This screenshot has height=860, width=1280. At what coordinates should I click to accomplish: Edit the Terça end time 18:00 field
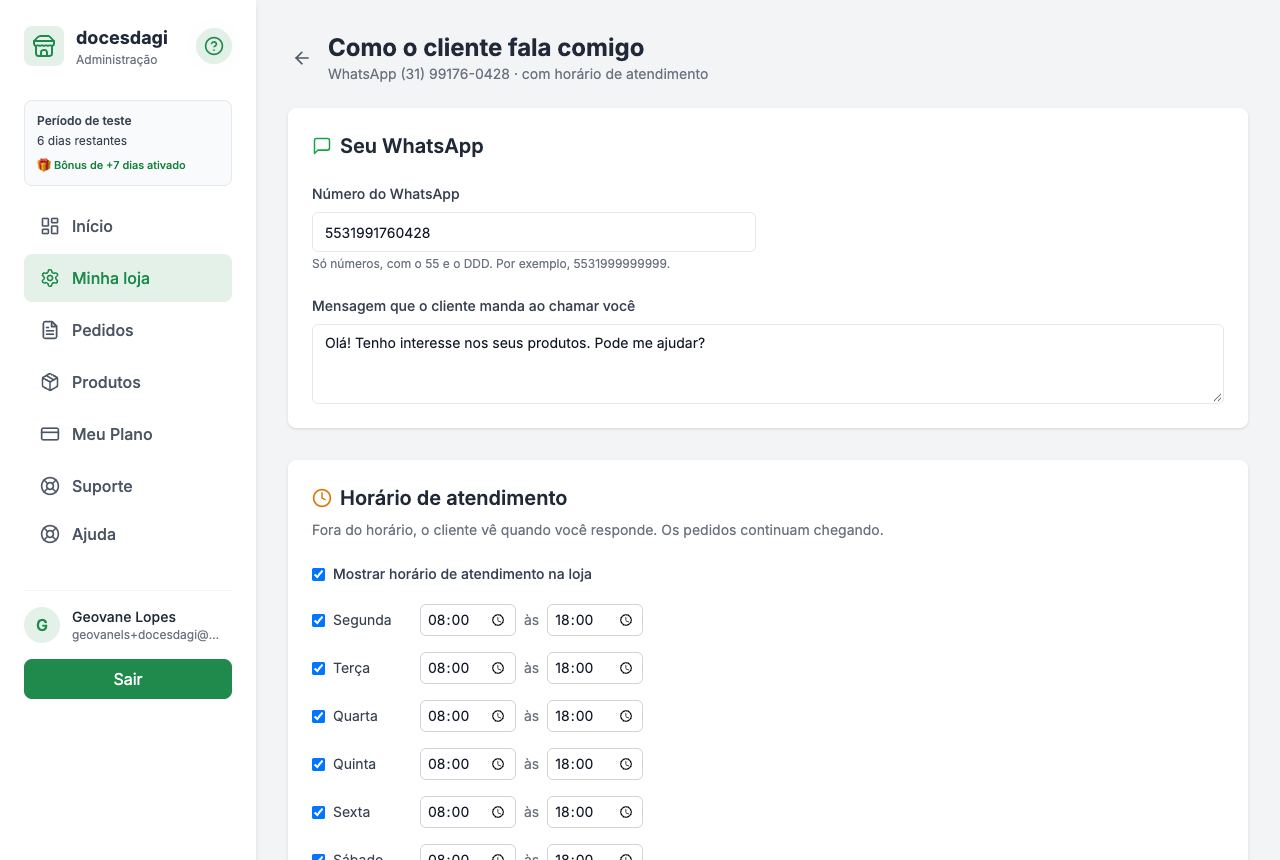(595, 668)
